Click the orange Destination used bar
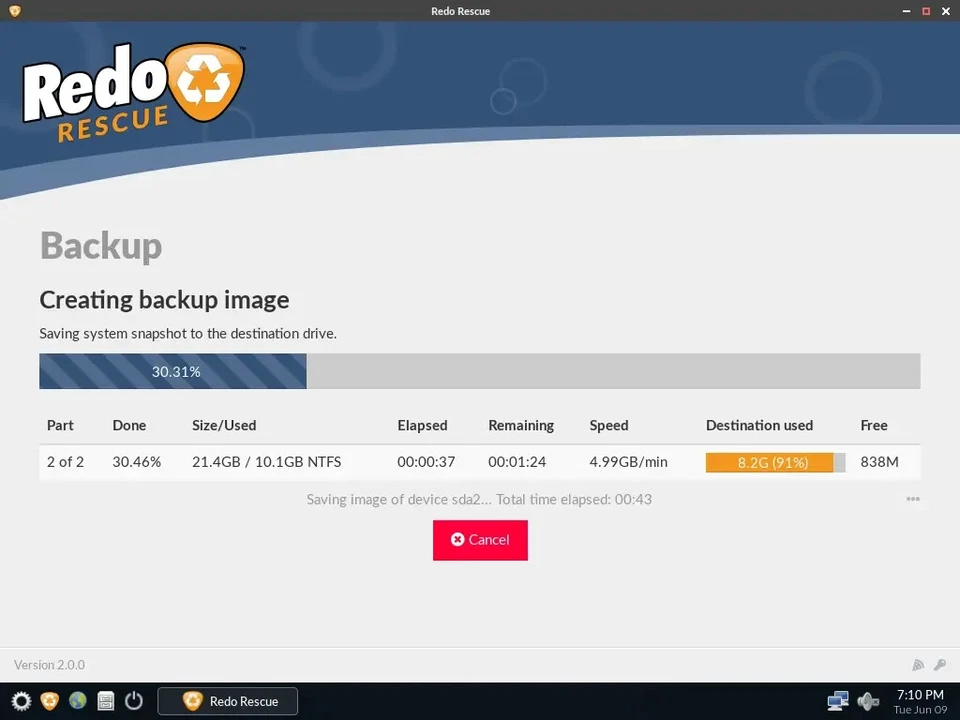 click(770, 462)
